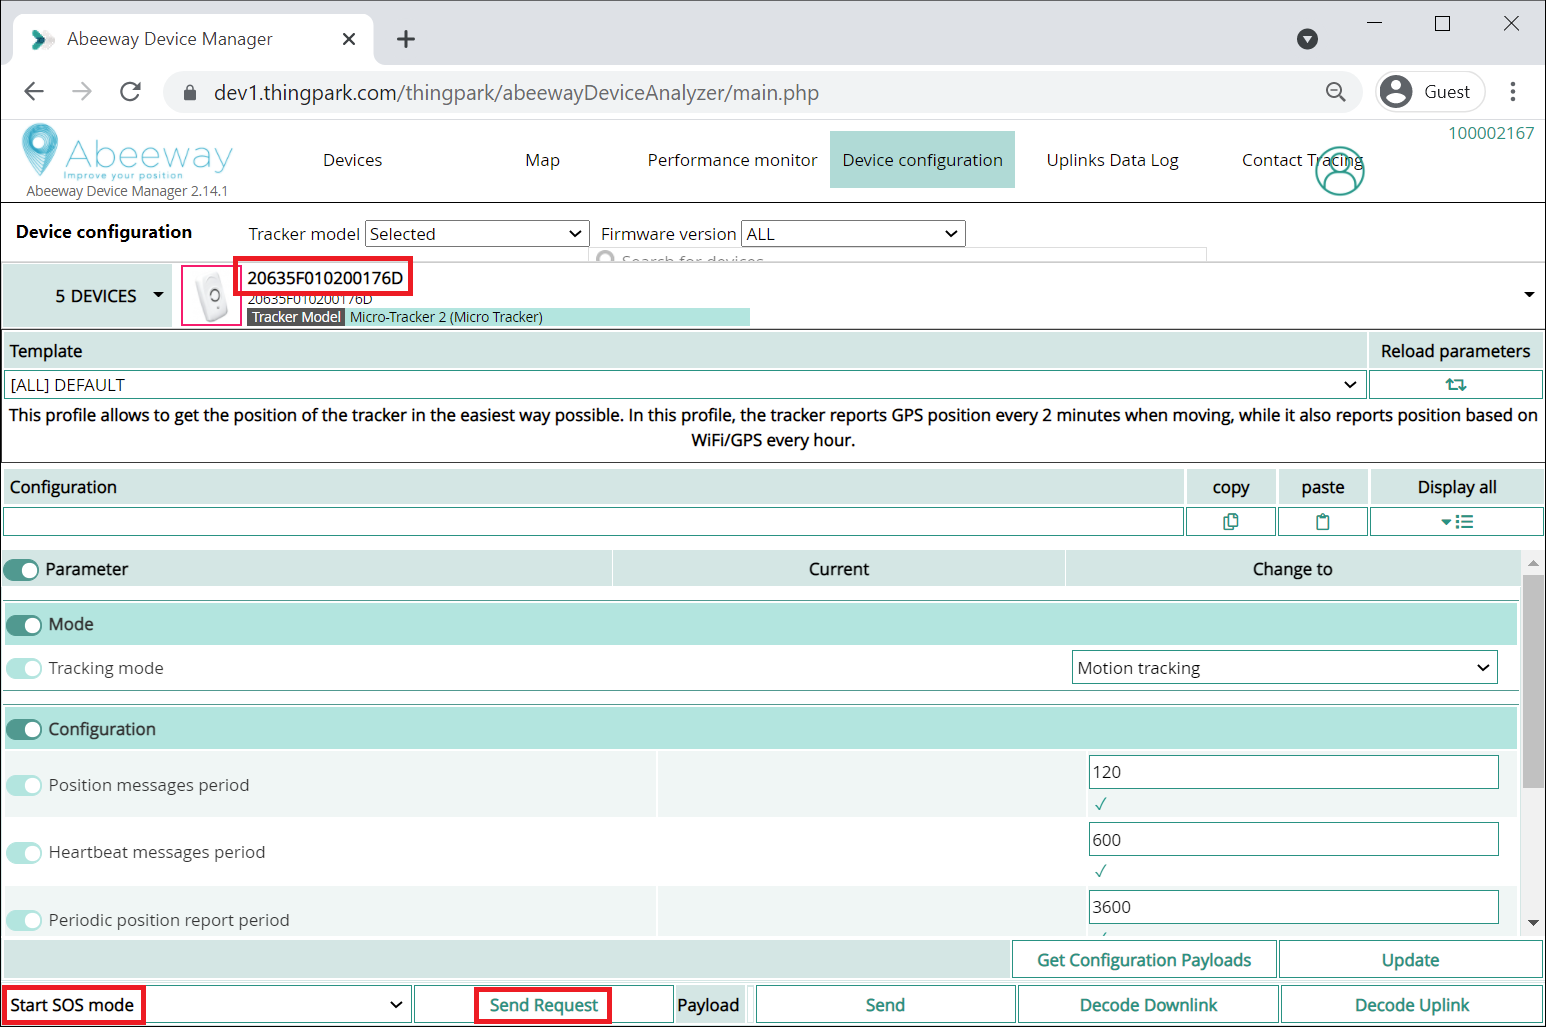Open the Chrome three-dot menu
Viewport: 1546px width, 1027px height.
point(1513,92)
